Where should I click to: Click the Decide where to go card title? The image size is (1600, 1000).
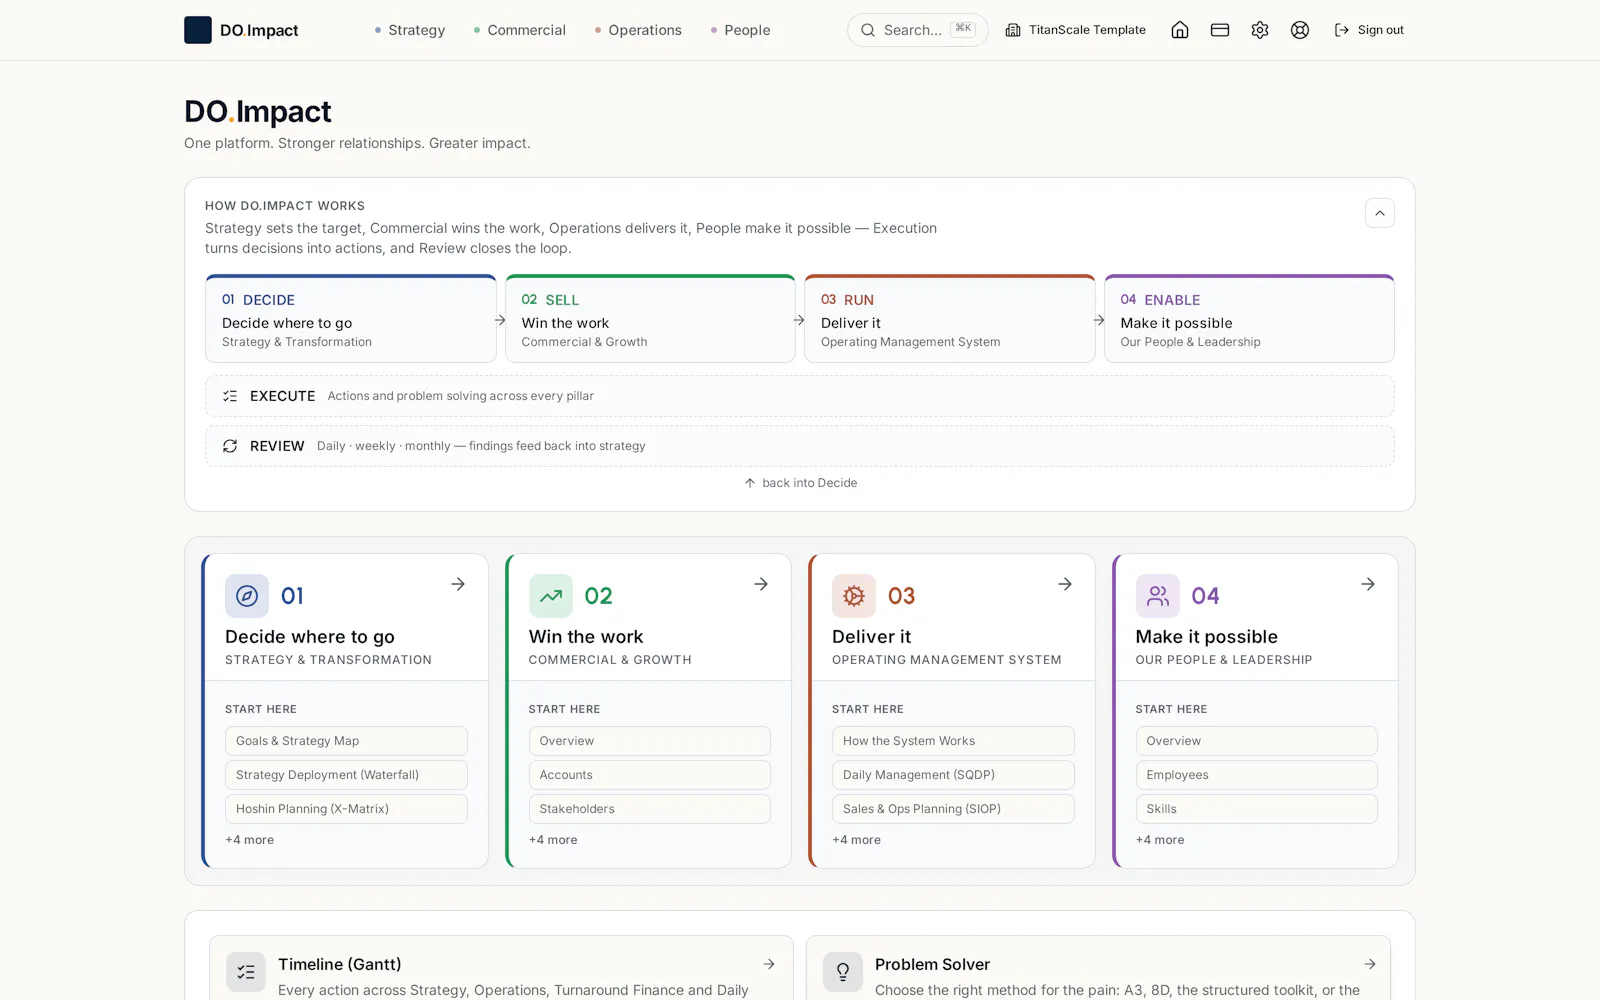(310, 637)
